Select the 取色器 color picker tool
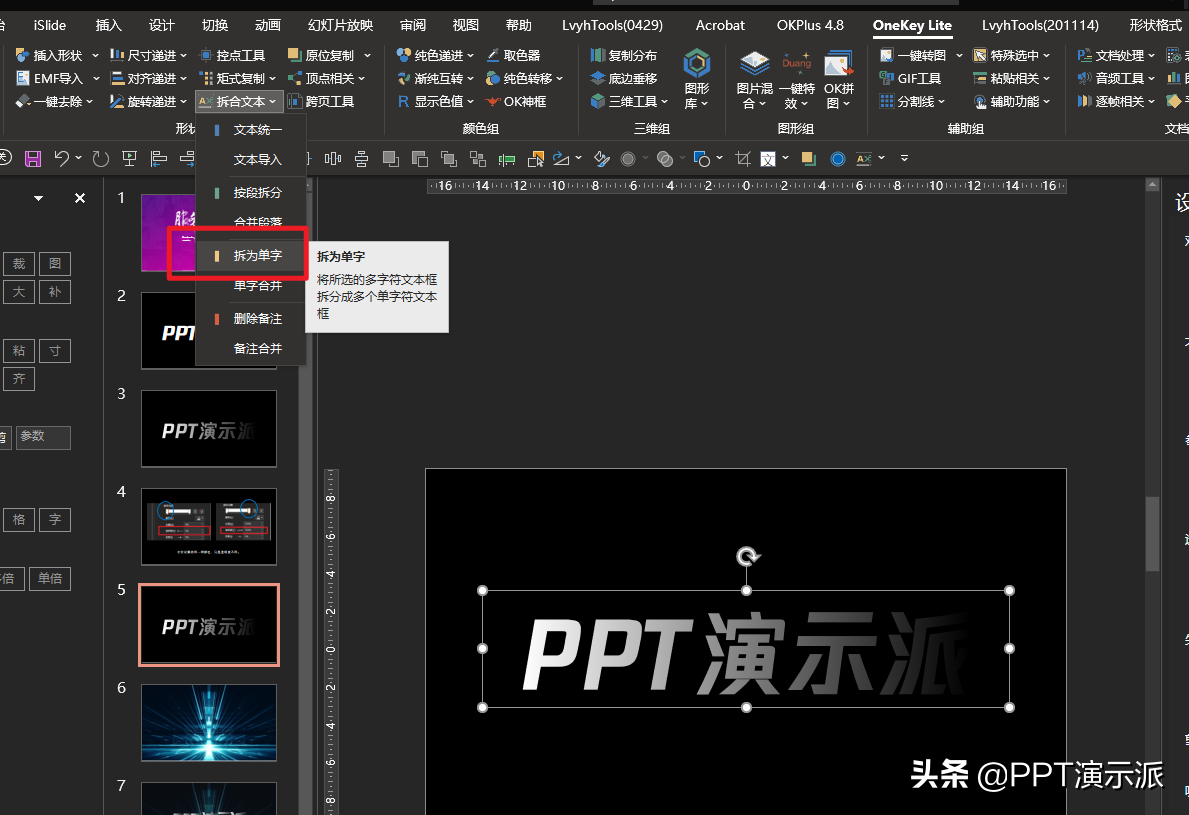Image resolution: width=1189 pixels, height=815 pixels. pos(513,56)
